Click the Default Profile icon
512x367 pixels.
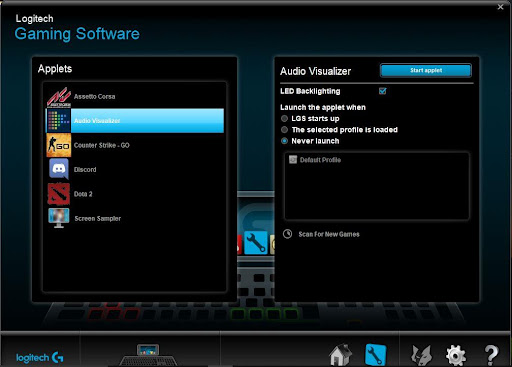coord(293,160)
